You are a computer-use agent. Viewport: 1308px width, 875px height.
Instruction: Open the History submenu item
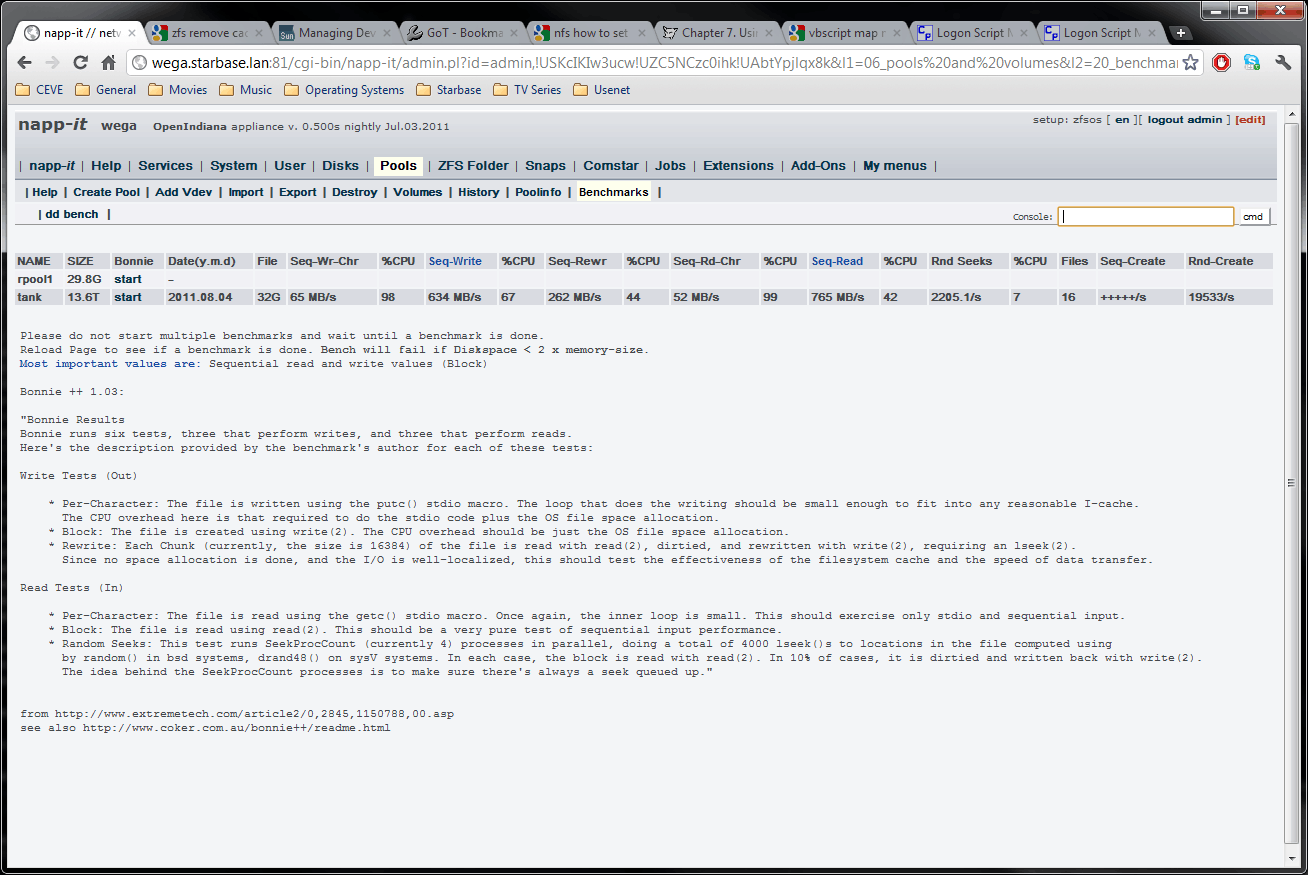[x=479, y=192]
